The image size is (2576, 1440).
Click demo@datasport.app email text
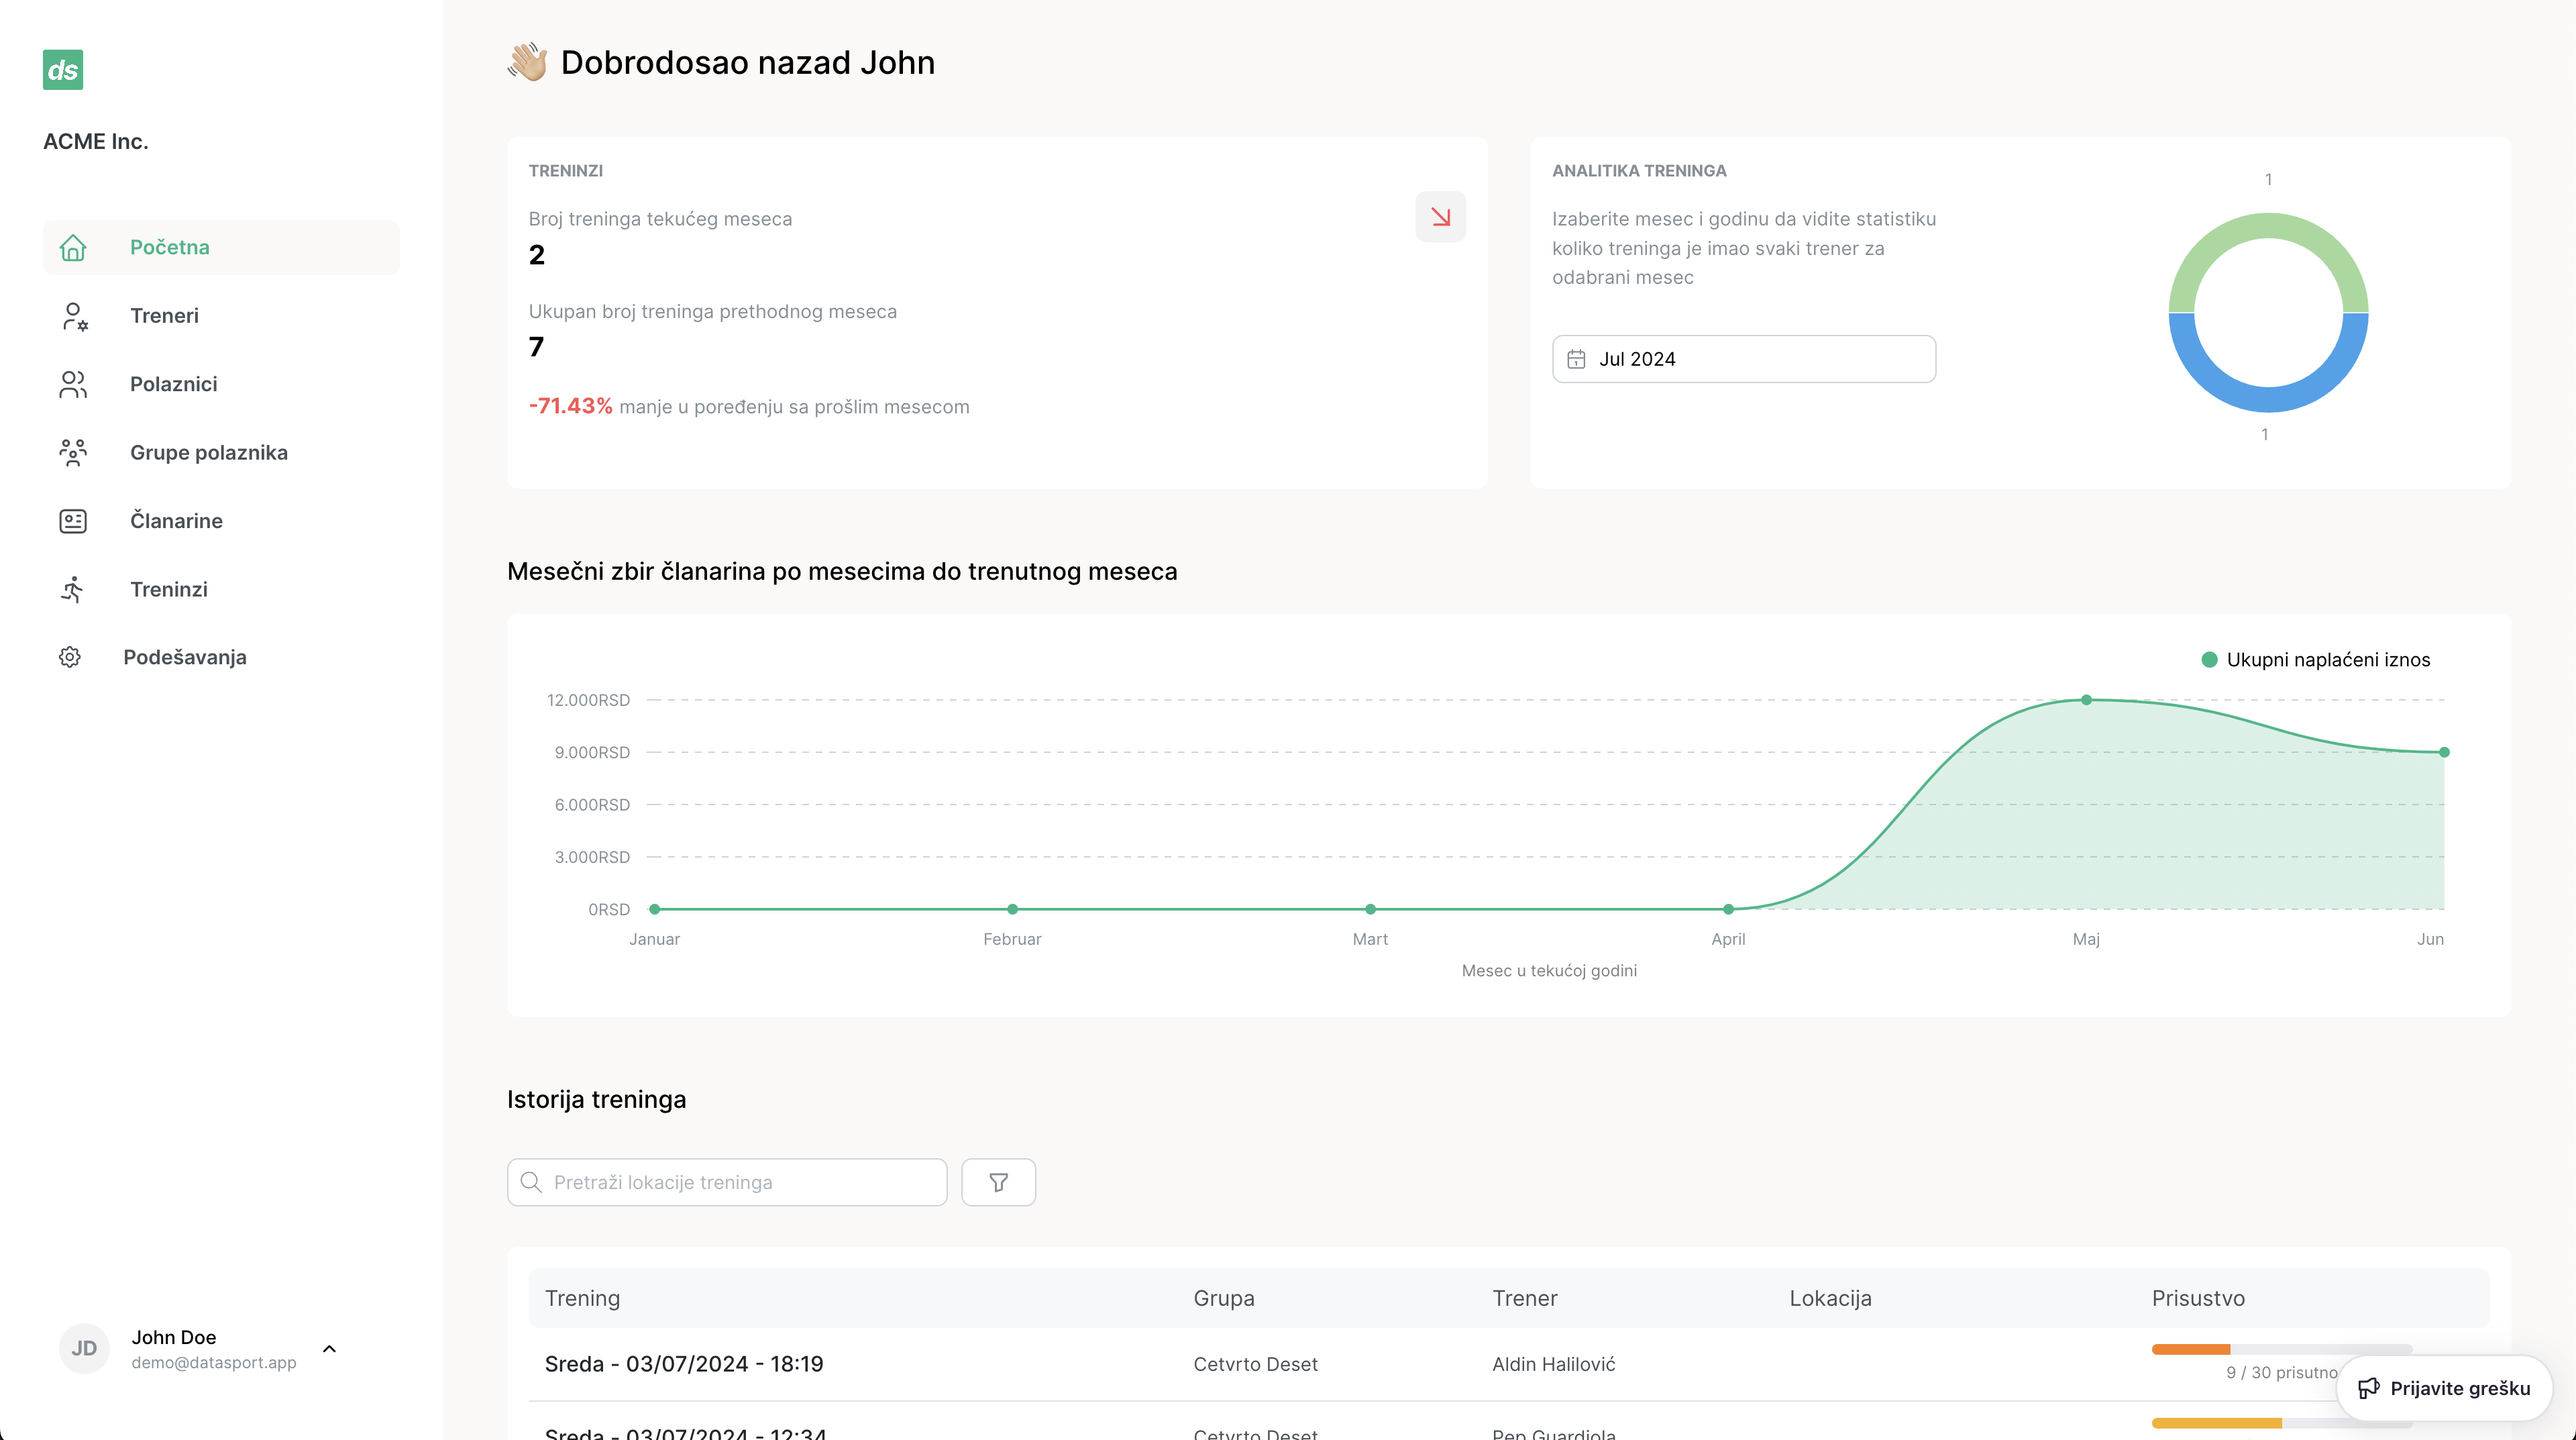(214, 1363)
